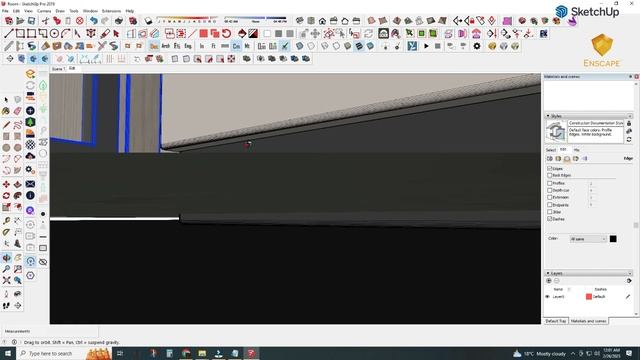
Task: Select the Circle drawing tool
Action: click(54, 33)
